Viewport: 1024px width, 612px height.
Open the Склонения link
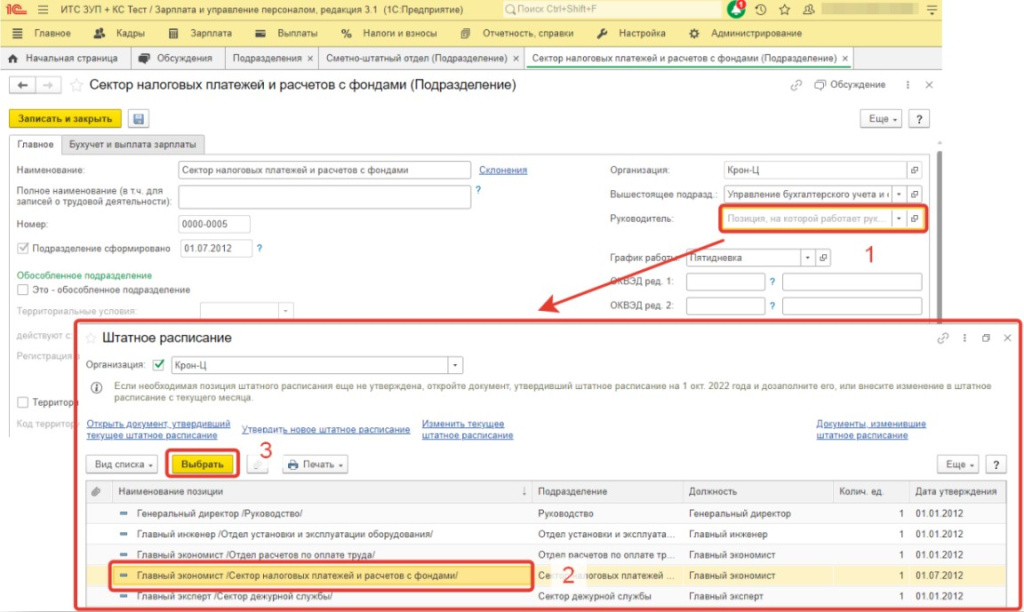[x=503, y=170]
